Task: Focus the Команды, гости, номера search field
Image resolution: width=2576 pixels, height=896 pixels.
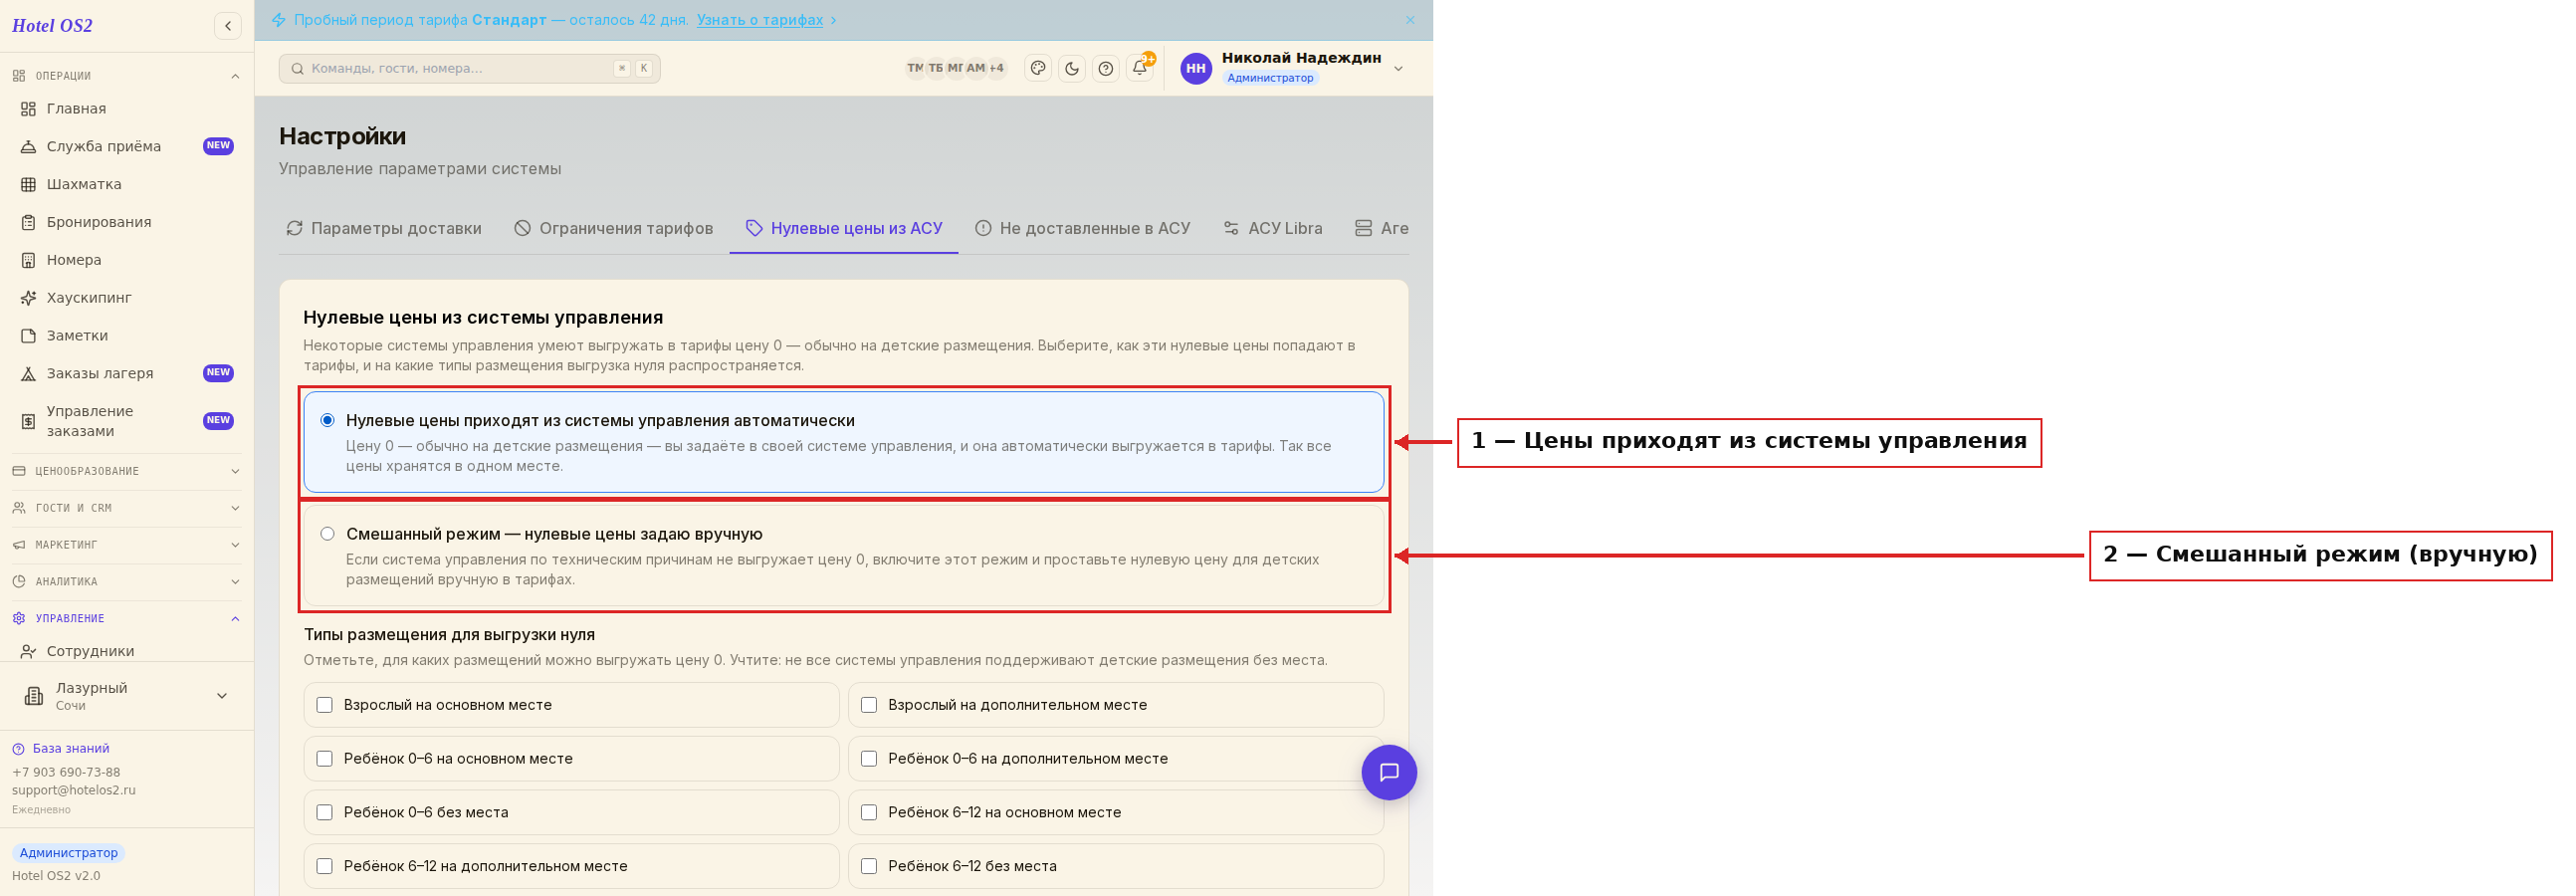Action: point(470,68)
